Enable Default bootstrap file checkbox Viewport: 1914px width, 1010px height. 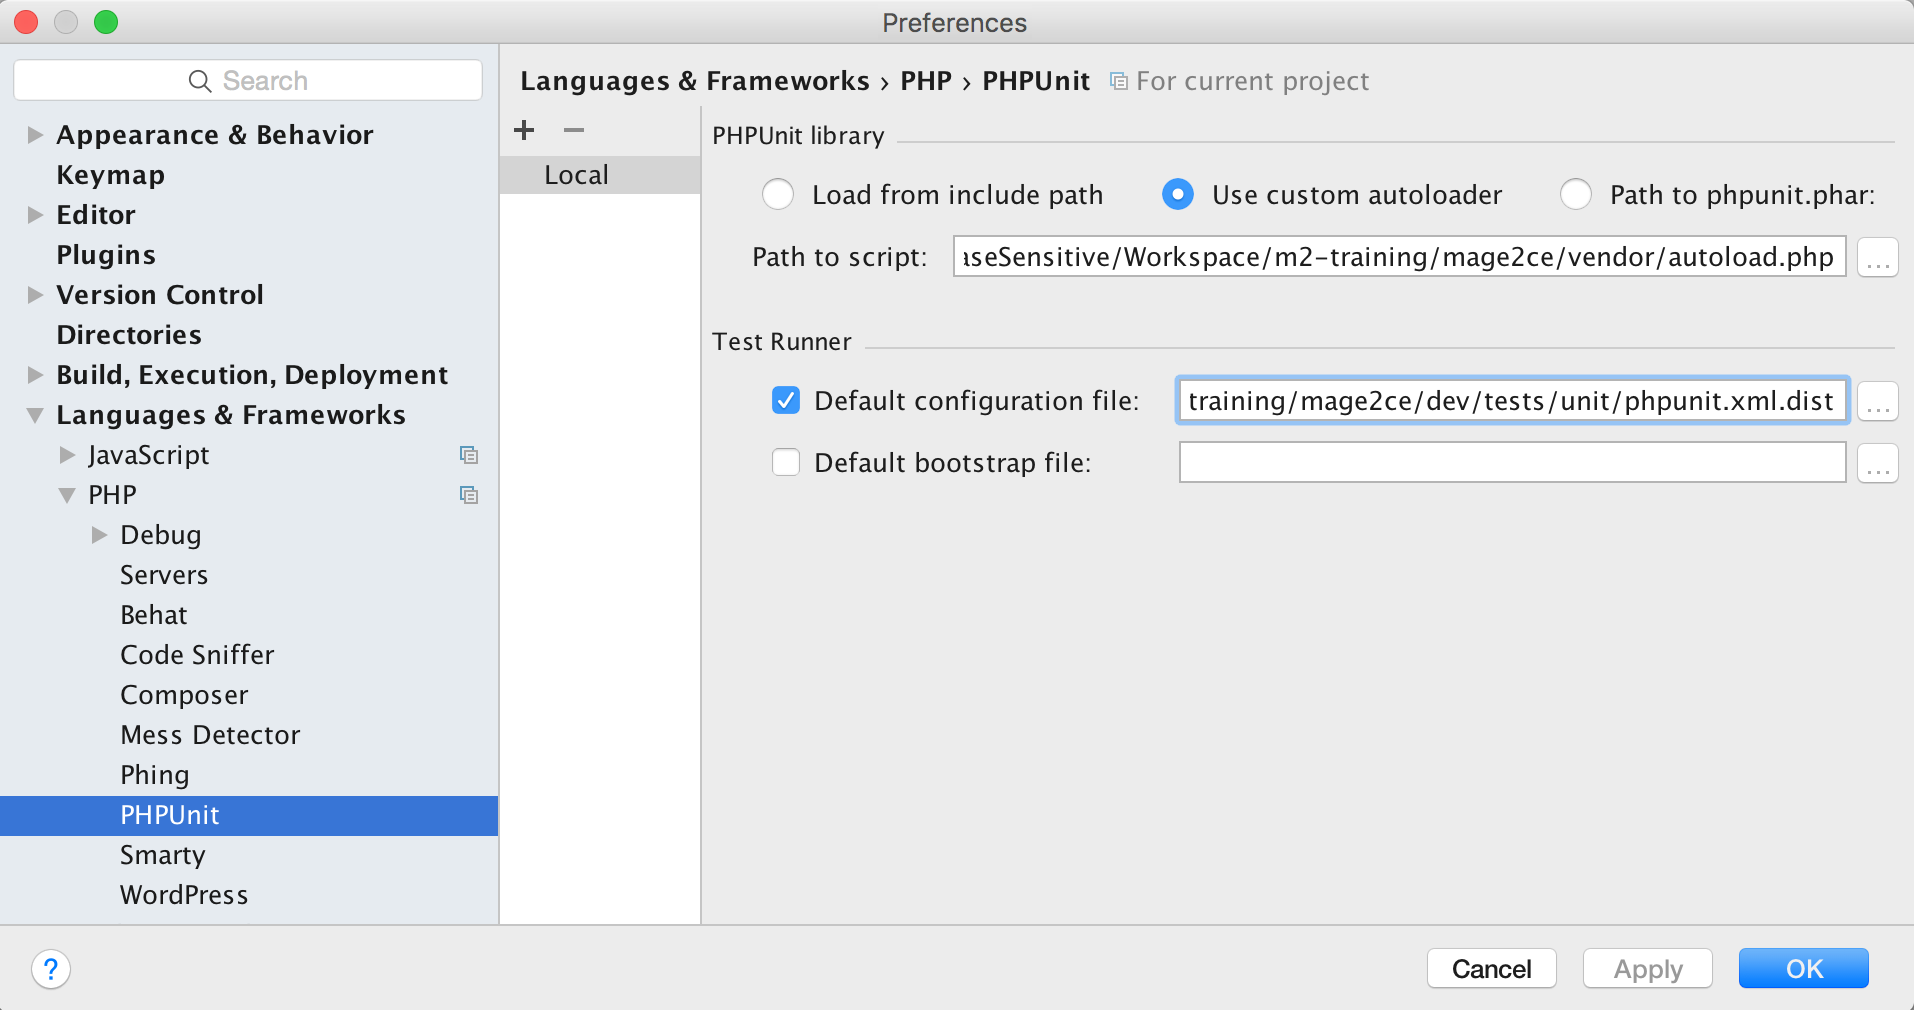tap(786, 462)
